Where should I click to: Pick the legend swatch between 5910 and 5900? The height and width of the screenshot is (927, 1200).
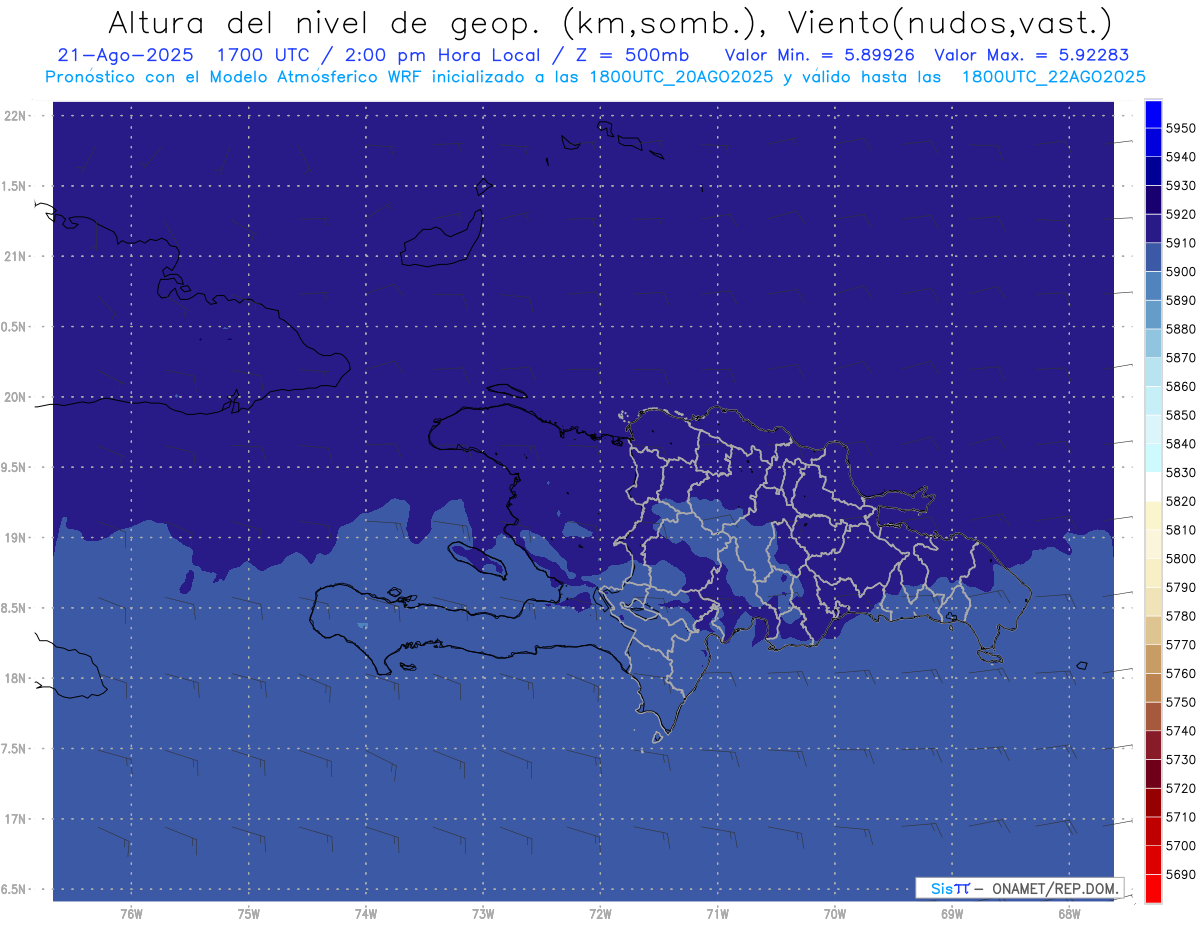(x=1153, y=257)
